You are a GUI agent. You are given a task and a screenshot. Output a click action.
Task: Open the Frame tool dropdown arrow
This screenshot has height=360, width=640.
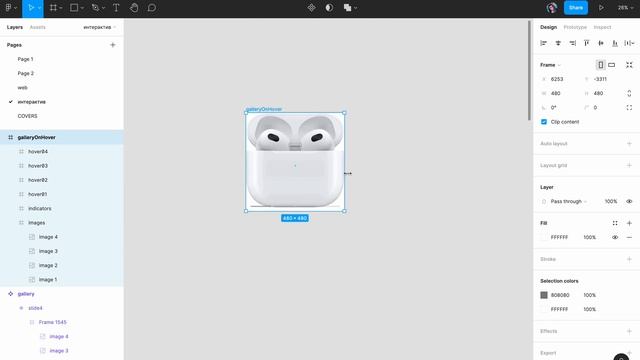[x=61, y=8]
